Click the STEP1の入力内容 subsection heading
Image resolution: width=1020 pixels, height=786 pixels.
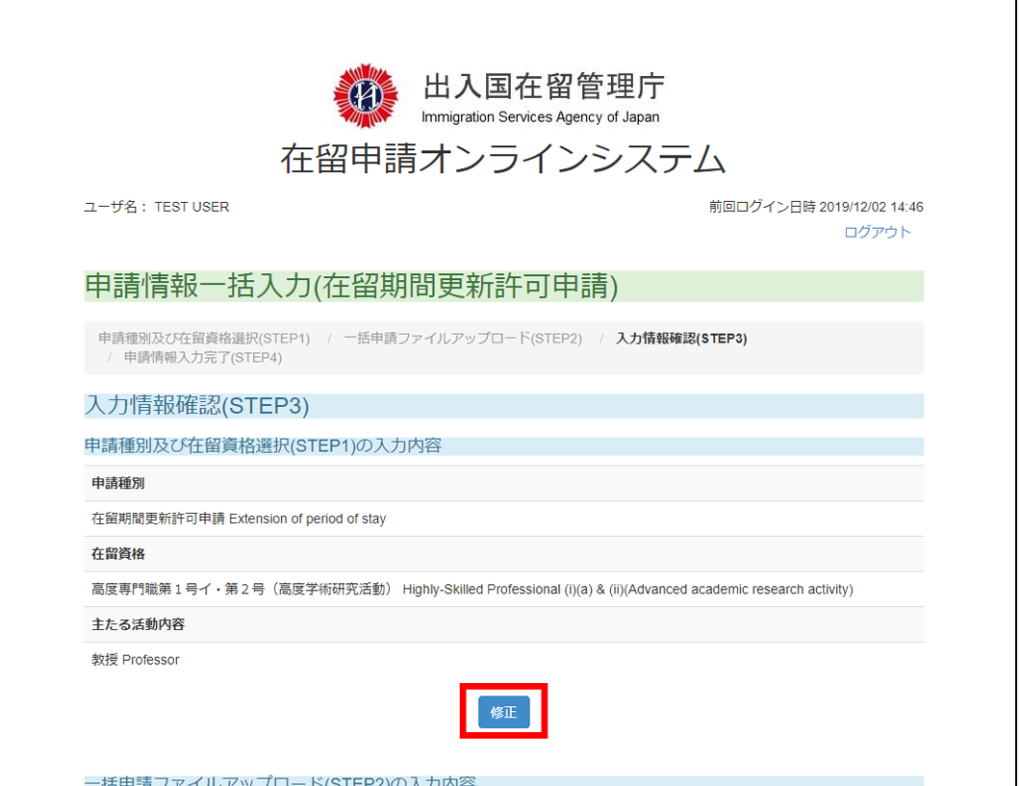(x=262, y=446)
